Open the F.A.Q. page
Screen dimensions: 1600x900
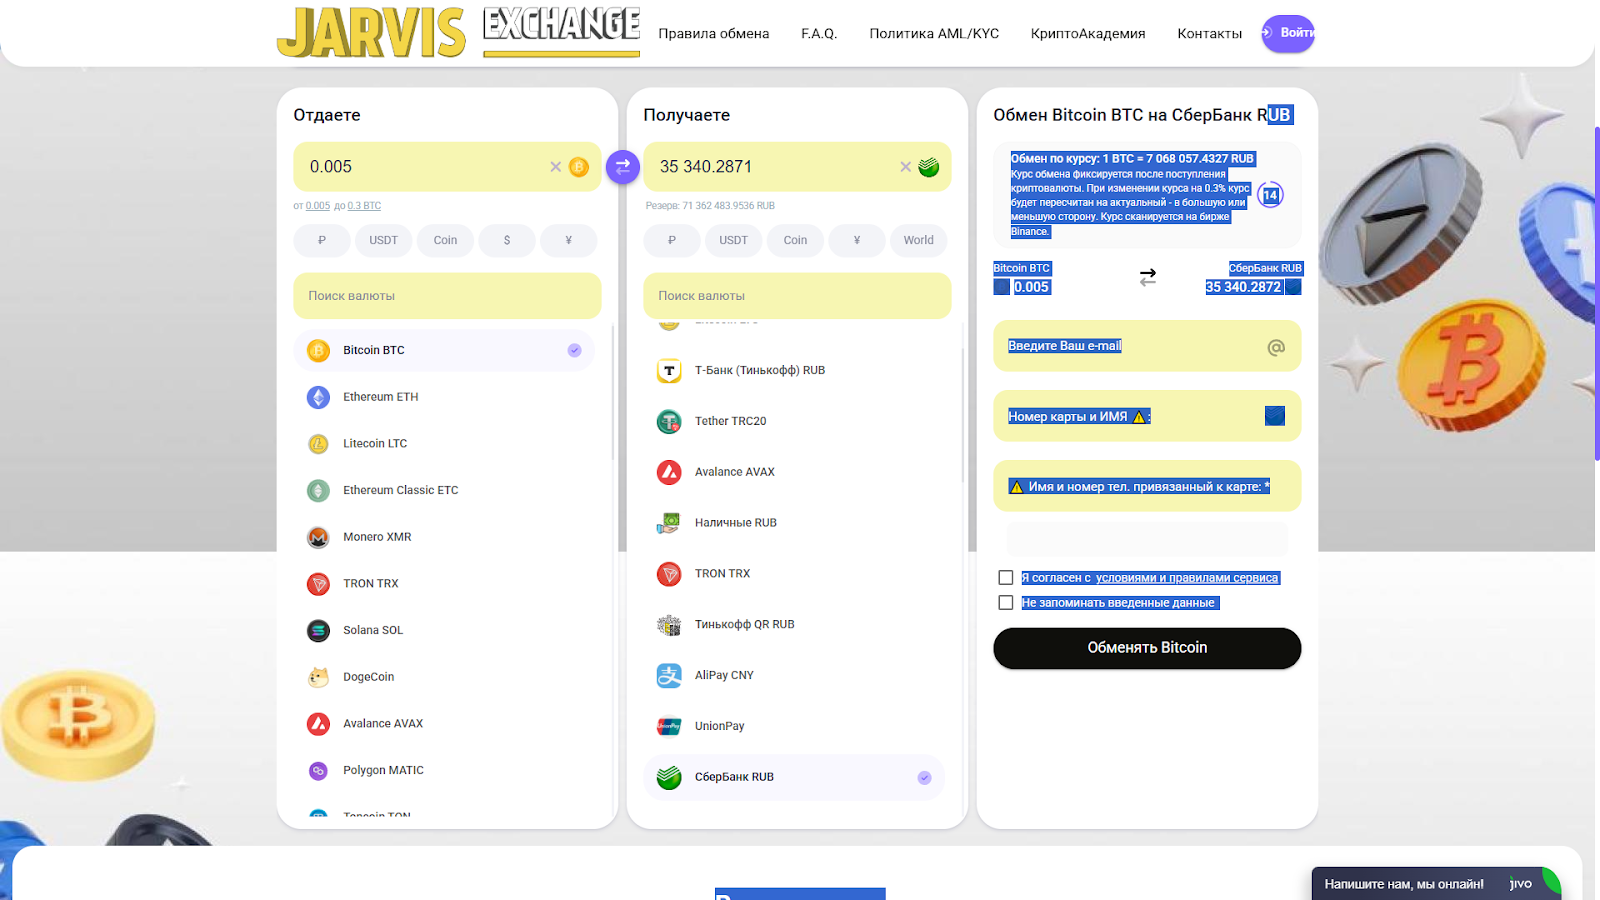[x=819, y=33]
